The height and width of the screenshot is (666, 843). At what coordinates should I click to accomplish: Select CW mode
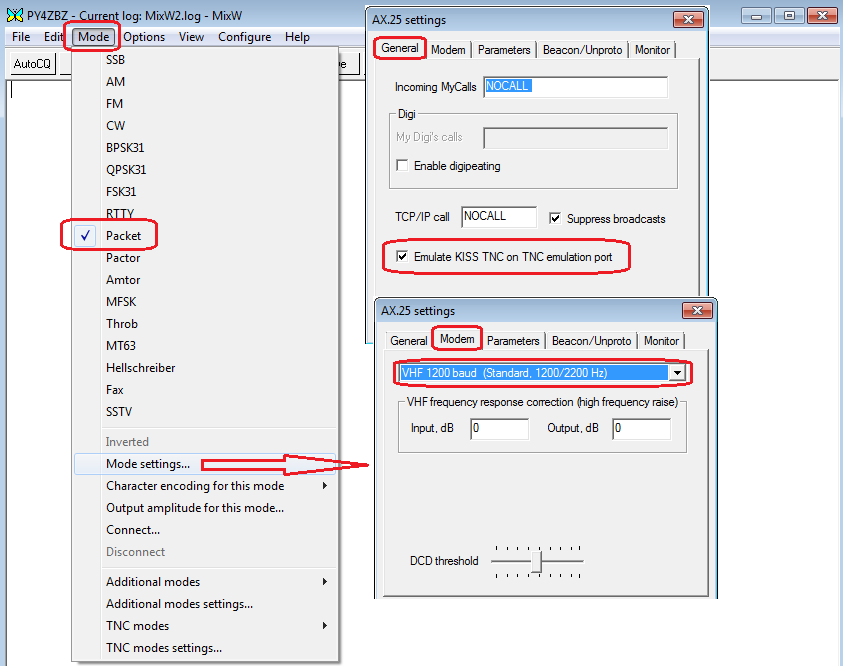[205, 126]
